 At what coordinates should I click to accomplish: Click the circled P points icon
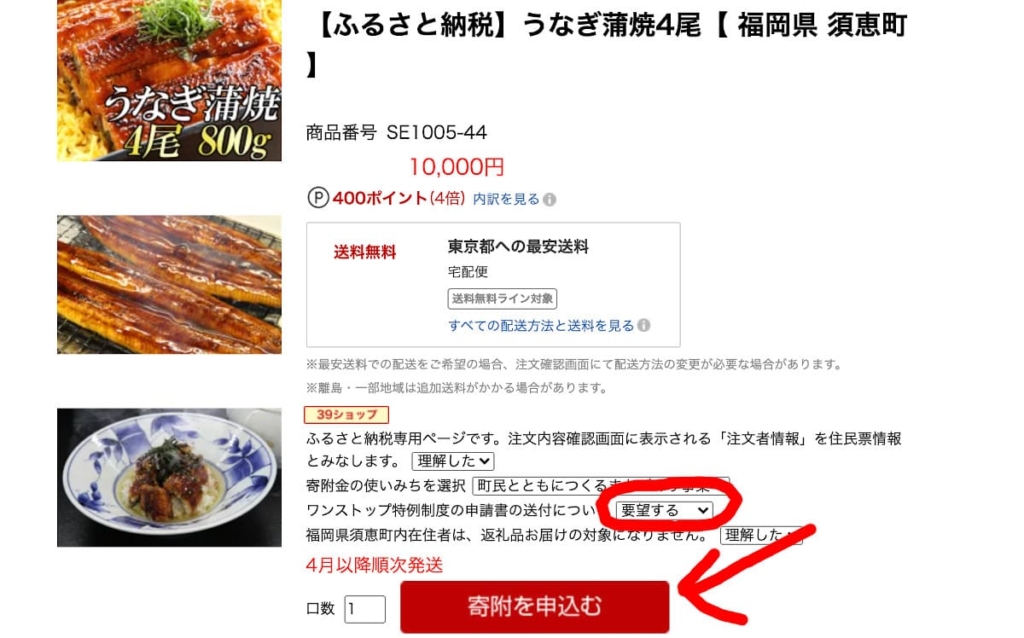pyautogui.click(x=318, y=198)
